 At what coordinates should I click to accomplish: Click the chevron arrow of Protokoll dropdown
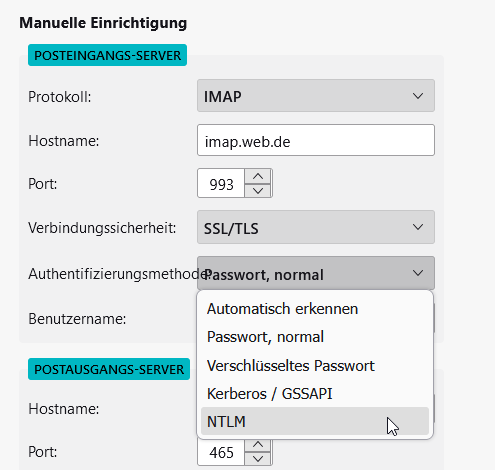(418, 96)
